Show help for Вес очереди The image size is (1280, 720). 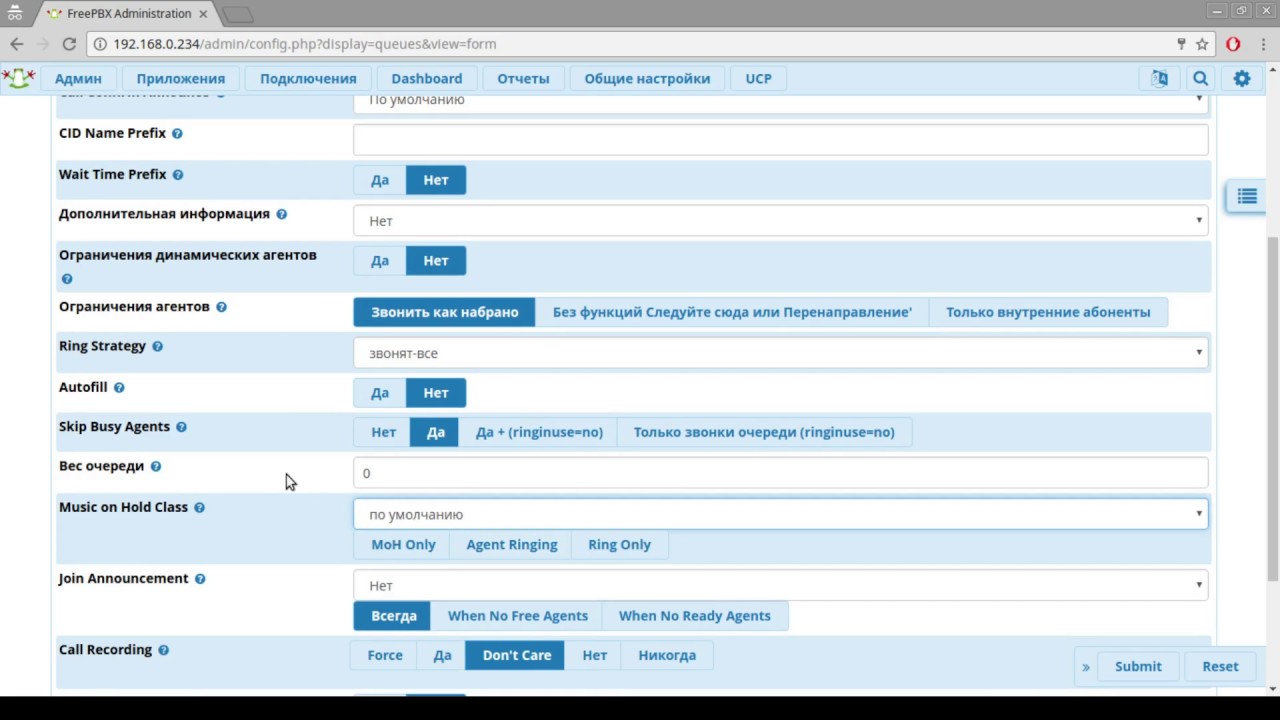click(x=155, y=466)
